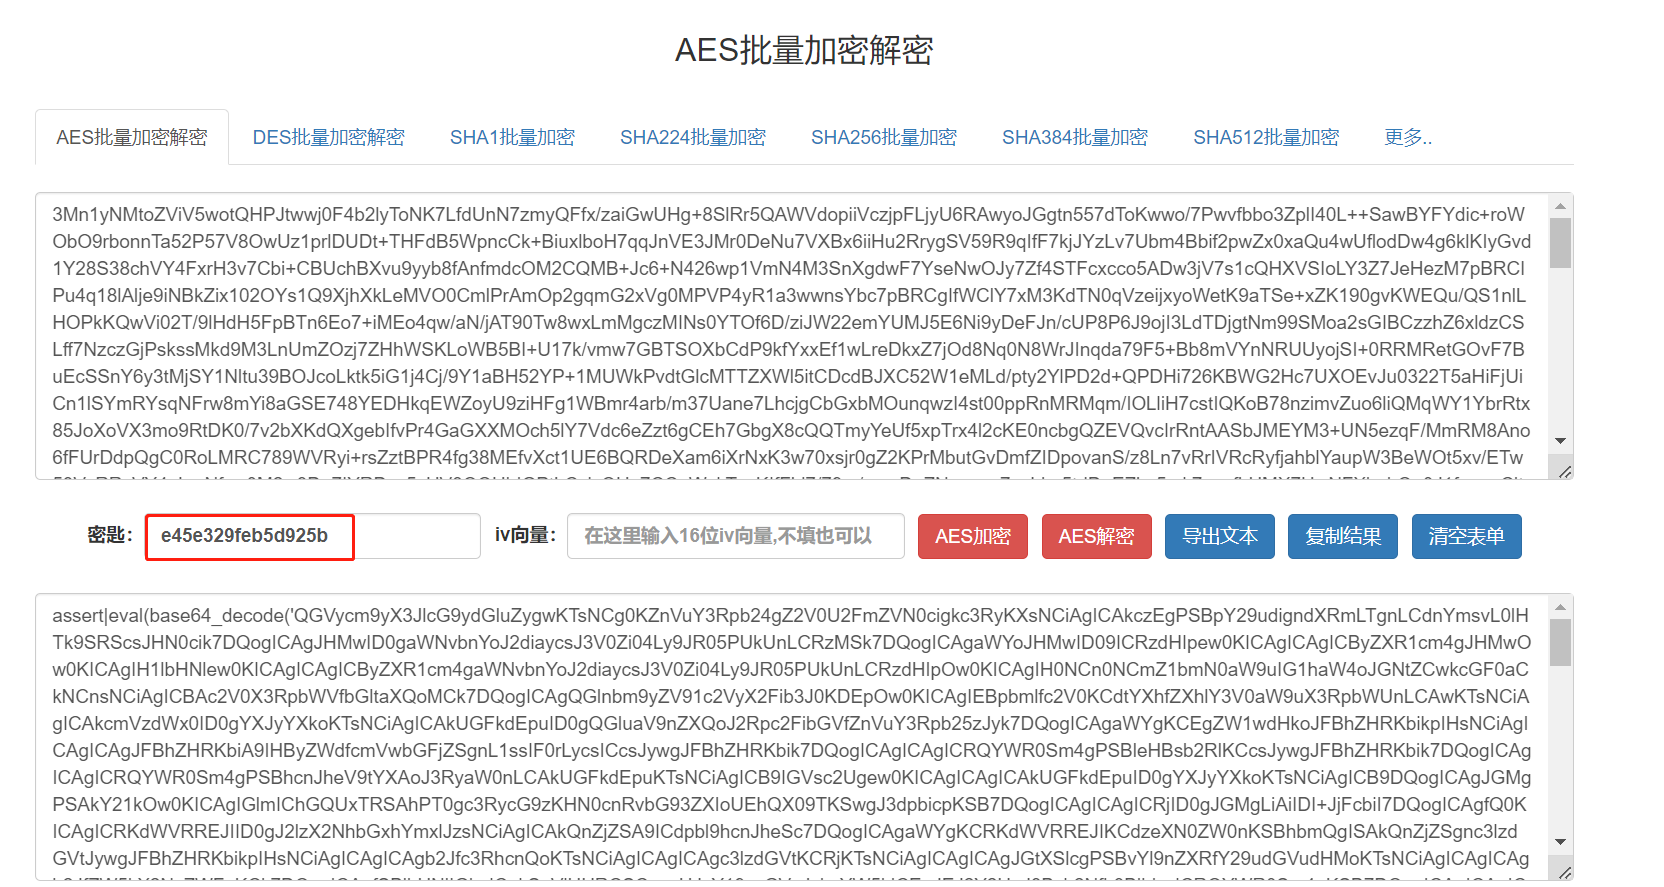Click the lower text area's scroll-up arrow
1664x887 pixels.
pyautogui.click(x=1560, y=607)
